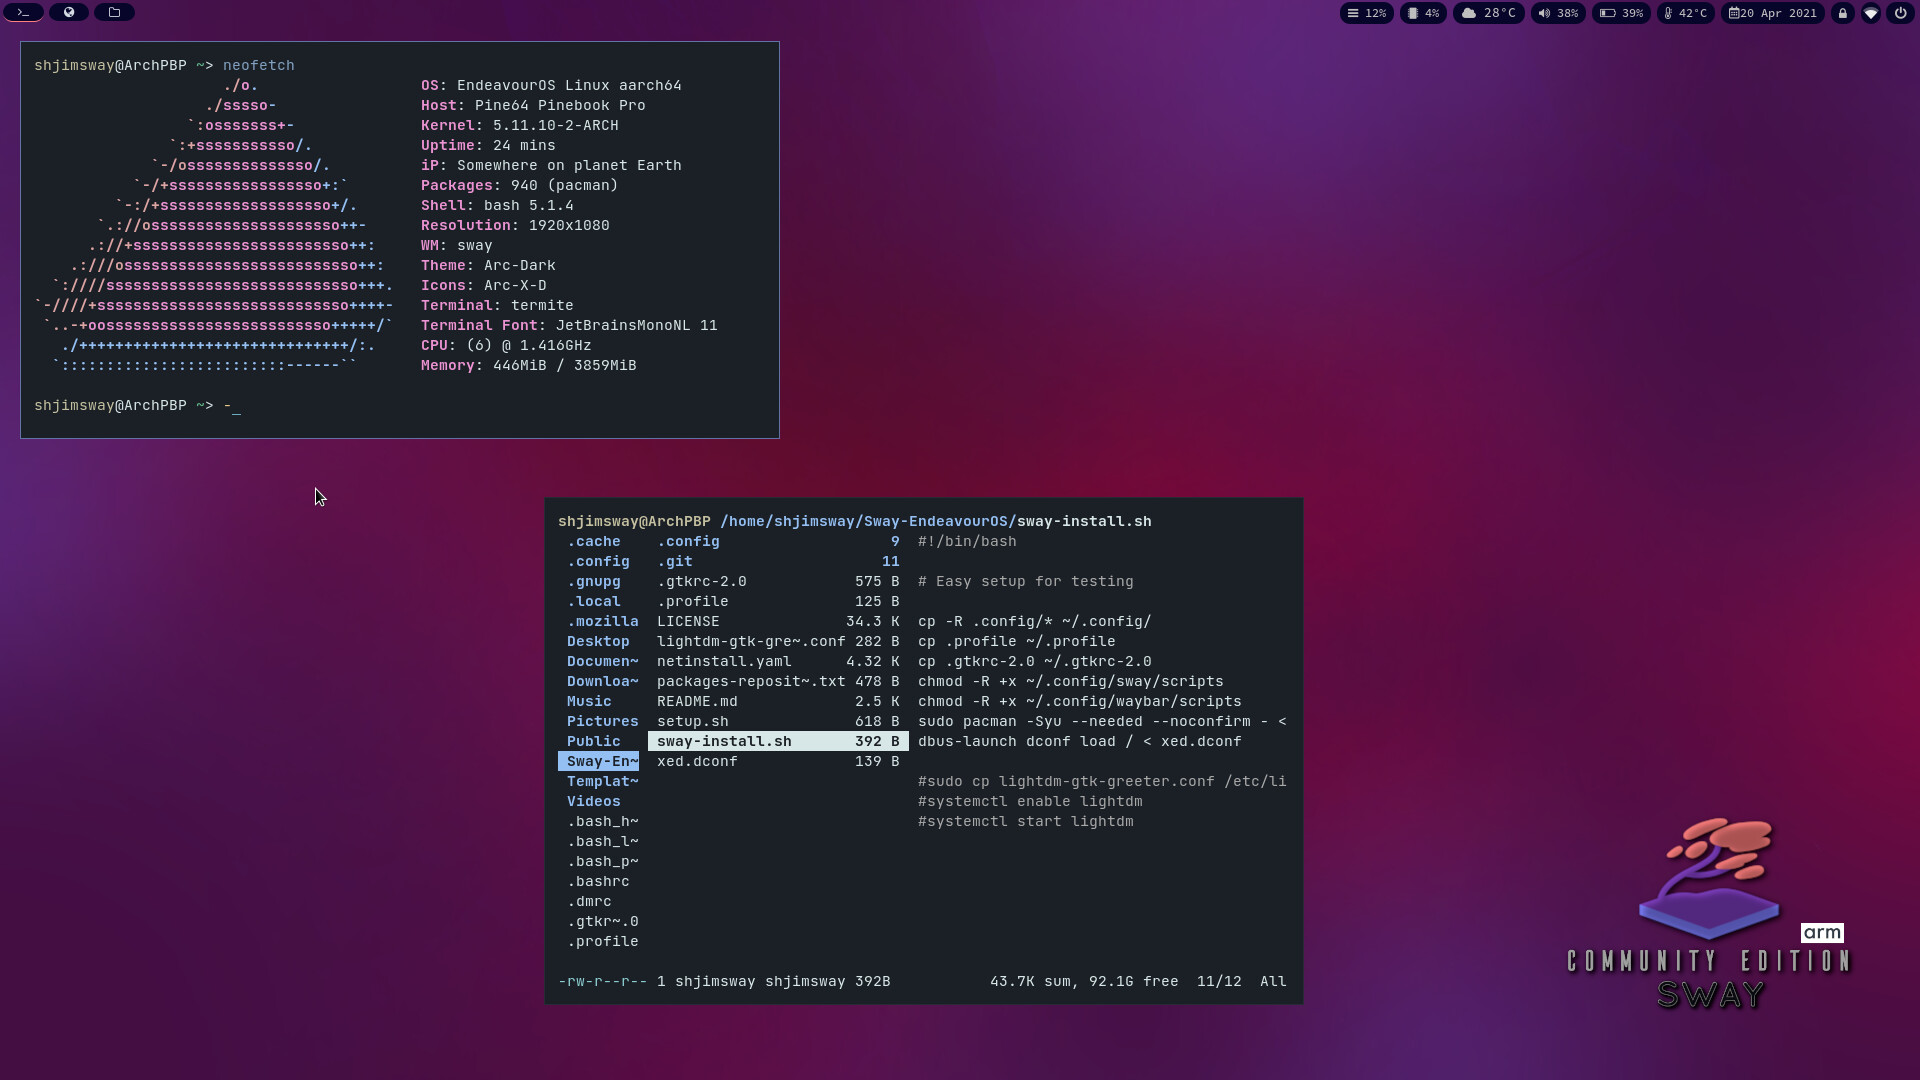Open the 28°C weather module

coord(1488,13)
